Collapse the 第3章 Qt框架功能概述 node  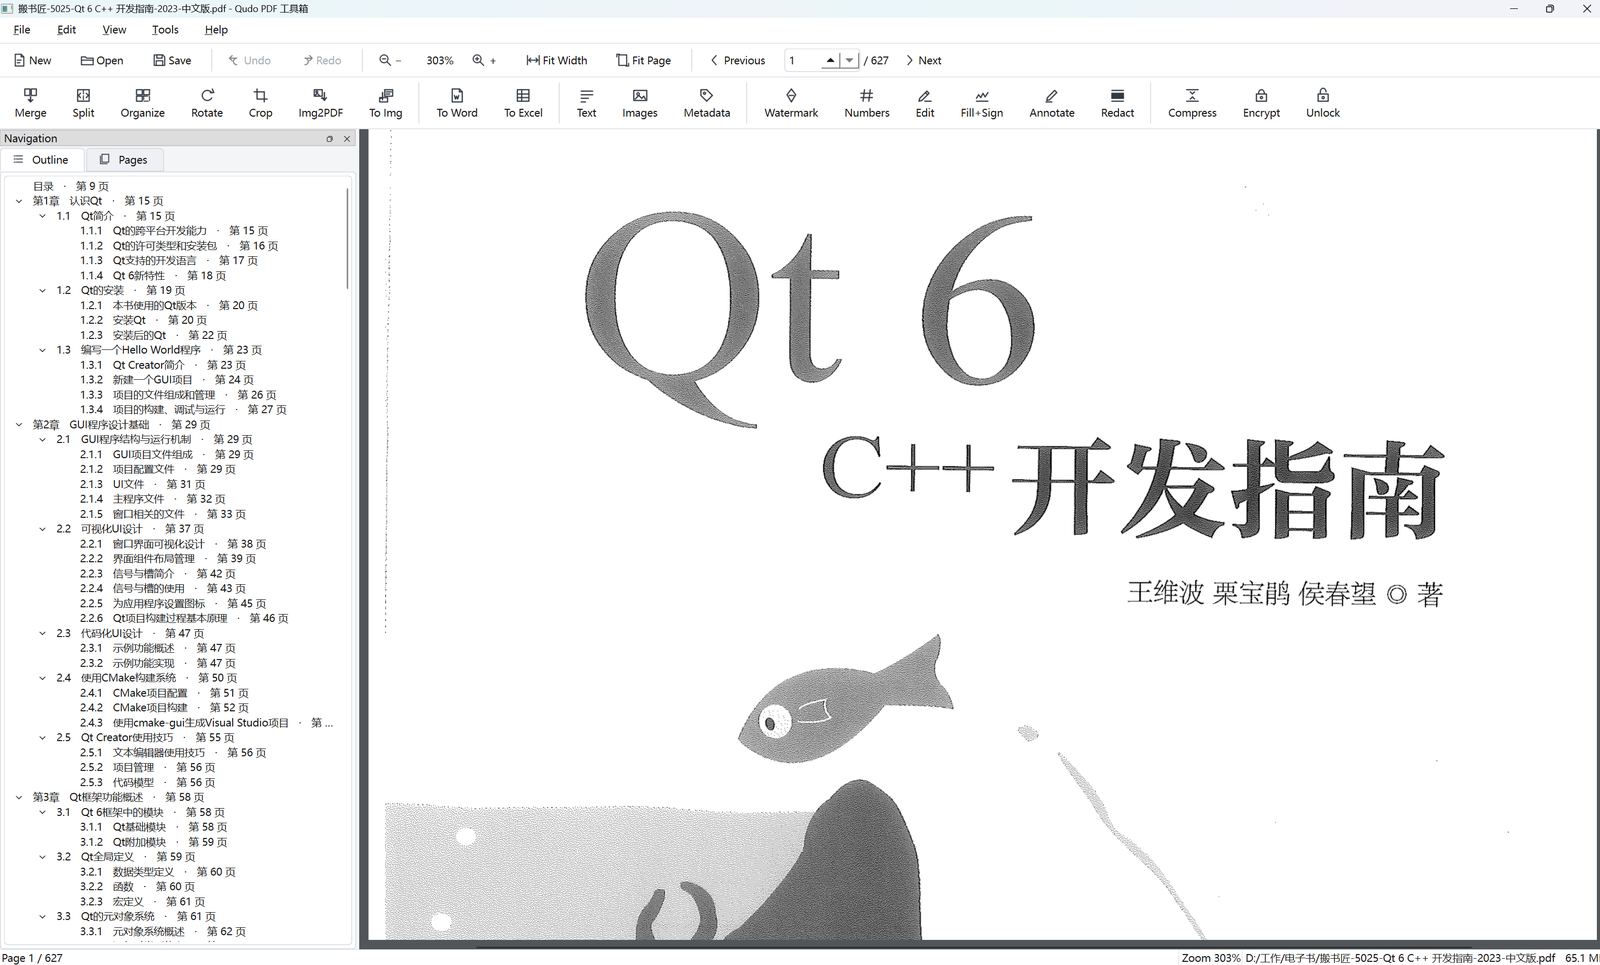click(19, 797)
